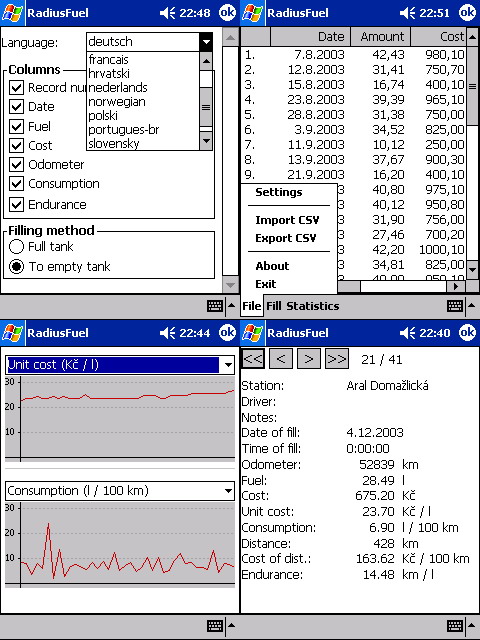Sort by Date column header
Image resolution: width=480 pixels, height=640 pixels.
pyautogui.click(x=310, y=37)
